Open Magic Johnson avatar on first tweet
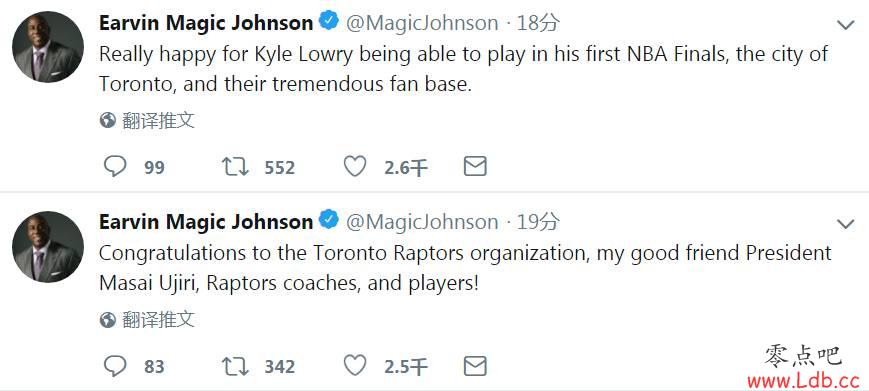 [48, 47]
